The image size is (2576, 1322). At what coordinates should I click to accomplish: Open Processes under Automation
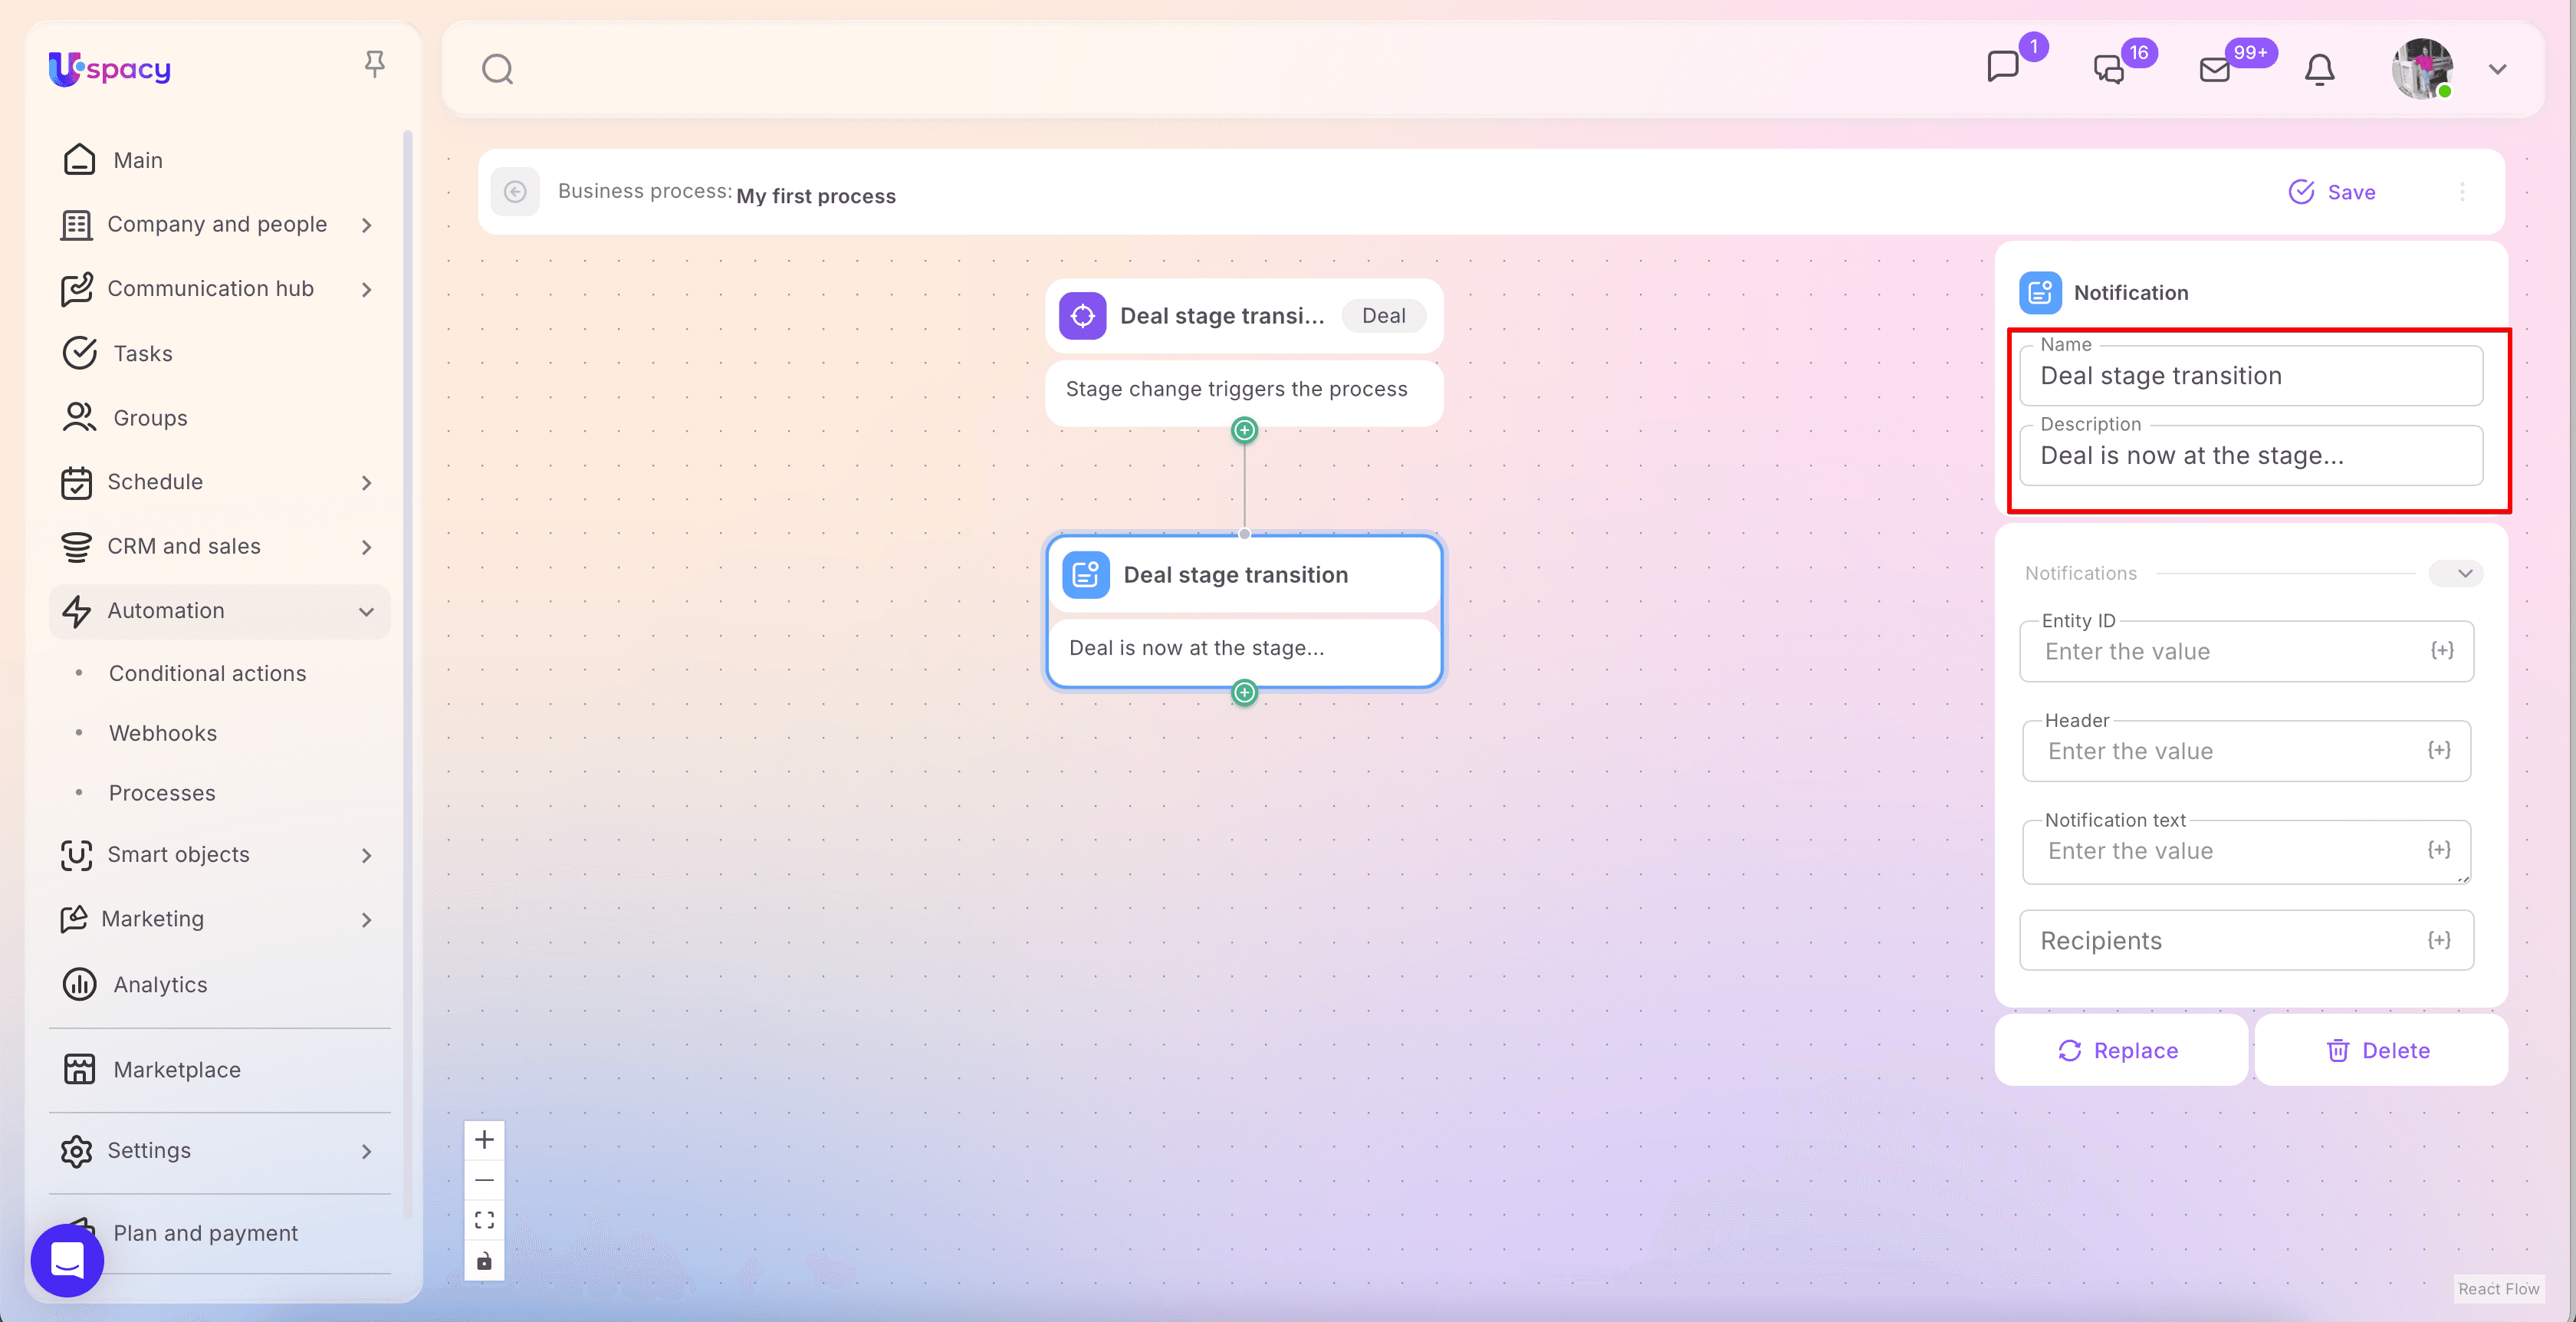pos(162,793)
